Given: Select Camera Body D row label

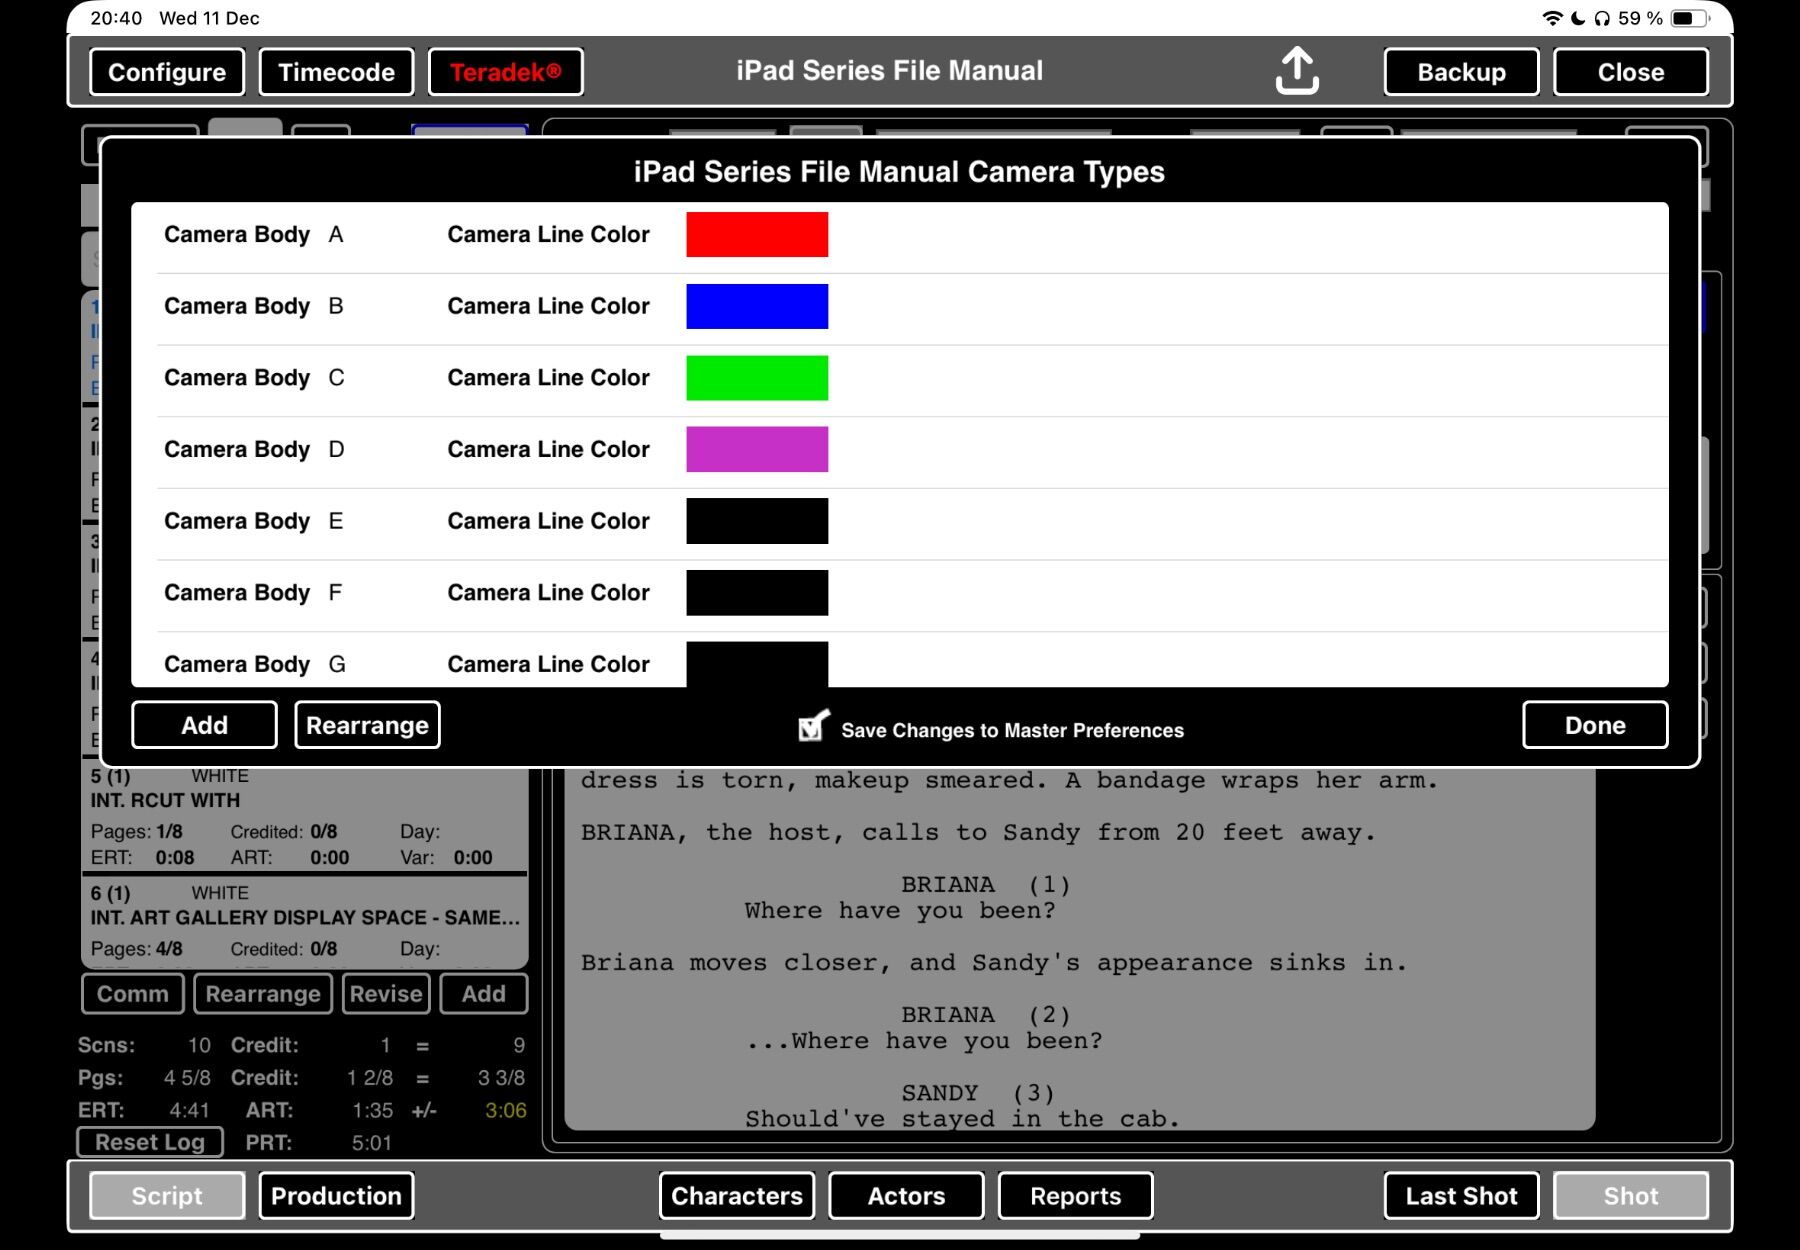Looking at the screenshot, I should [237, 449].
